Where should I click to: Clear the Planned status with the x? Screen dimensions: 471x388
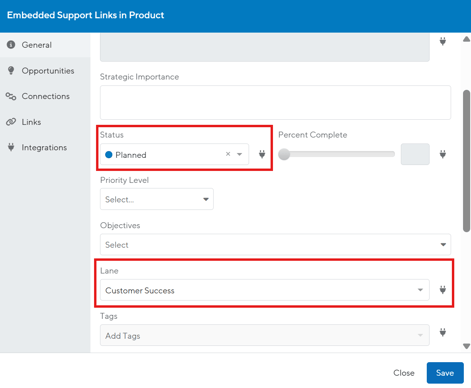pyautogui.click(x=228, y=154)
